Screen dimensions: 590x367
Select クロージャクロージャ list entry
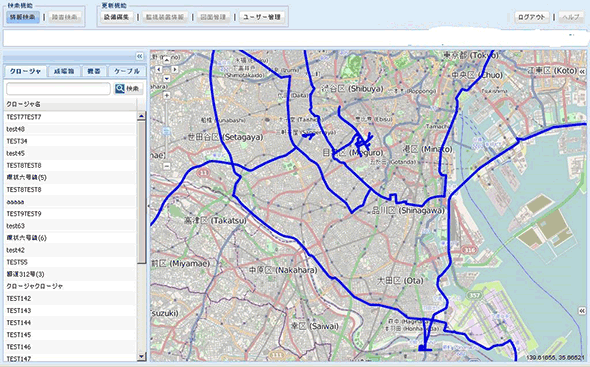[x=70, y=286]
